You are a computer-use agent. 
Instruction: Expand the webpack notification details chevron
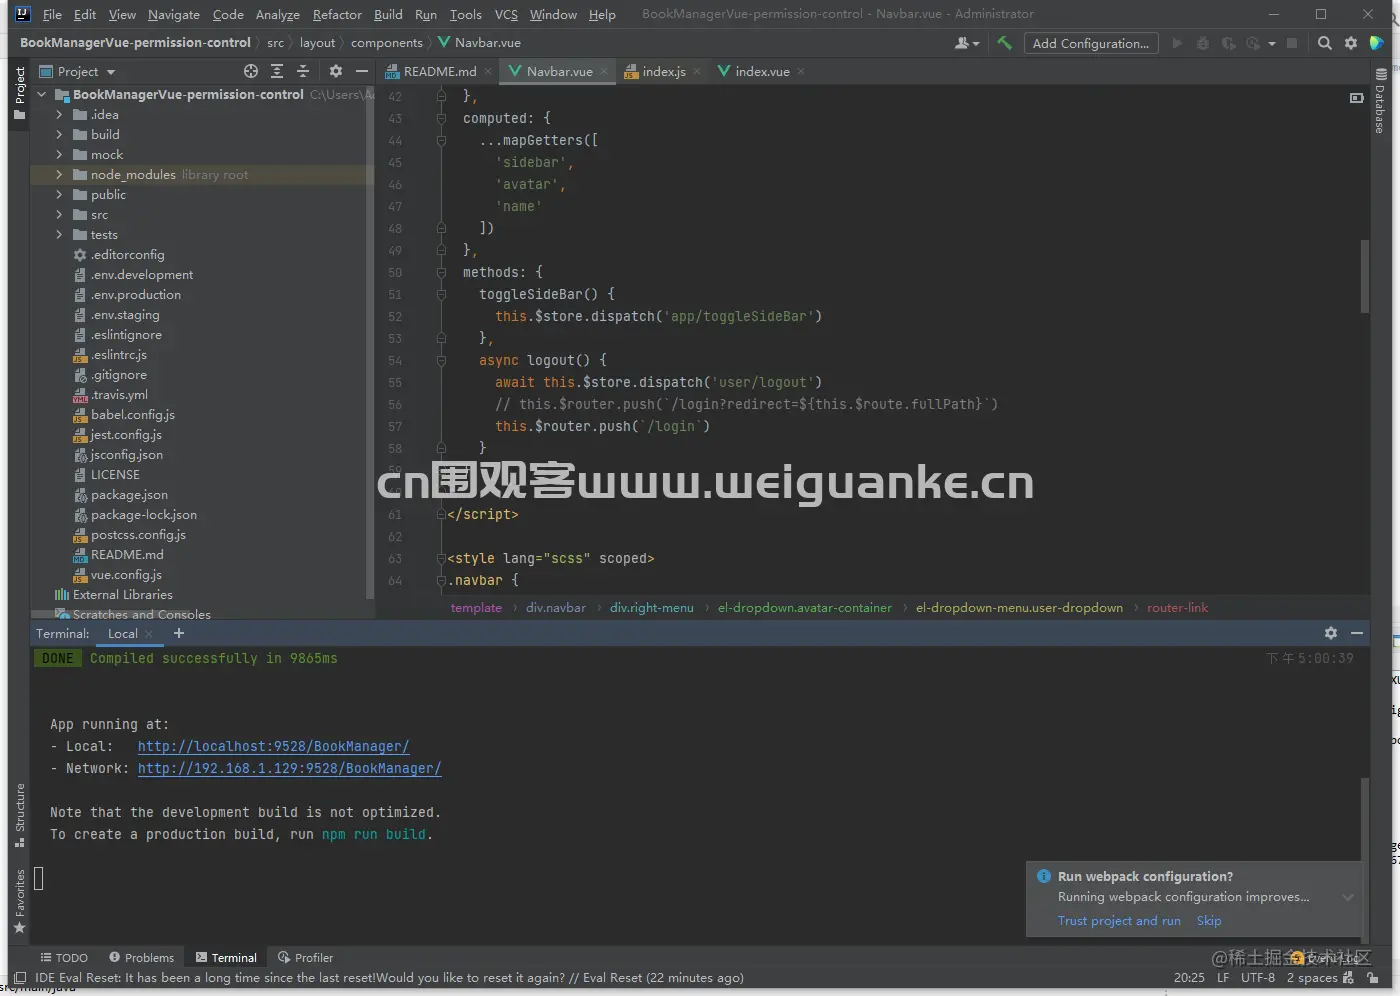click(1348, 897)
